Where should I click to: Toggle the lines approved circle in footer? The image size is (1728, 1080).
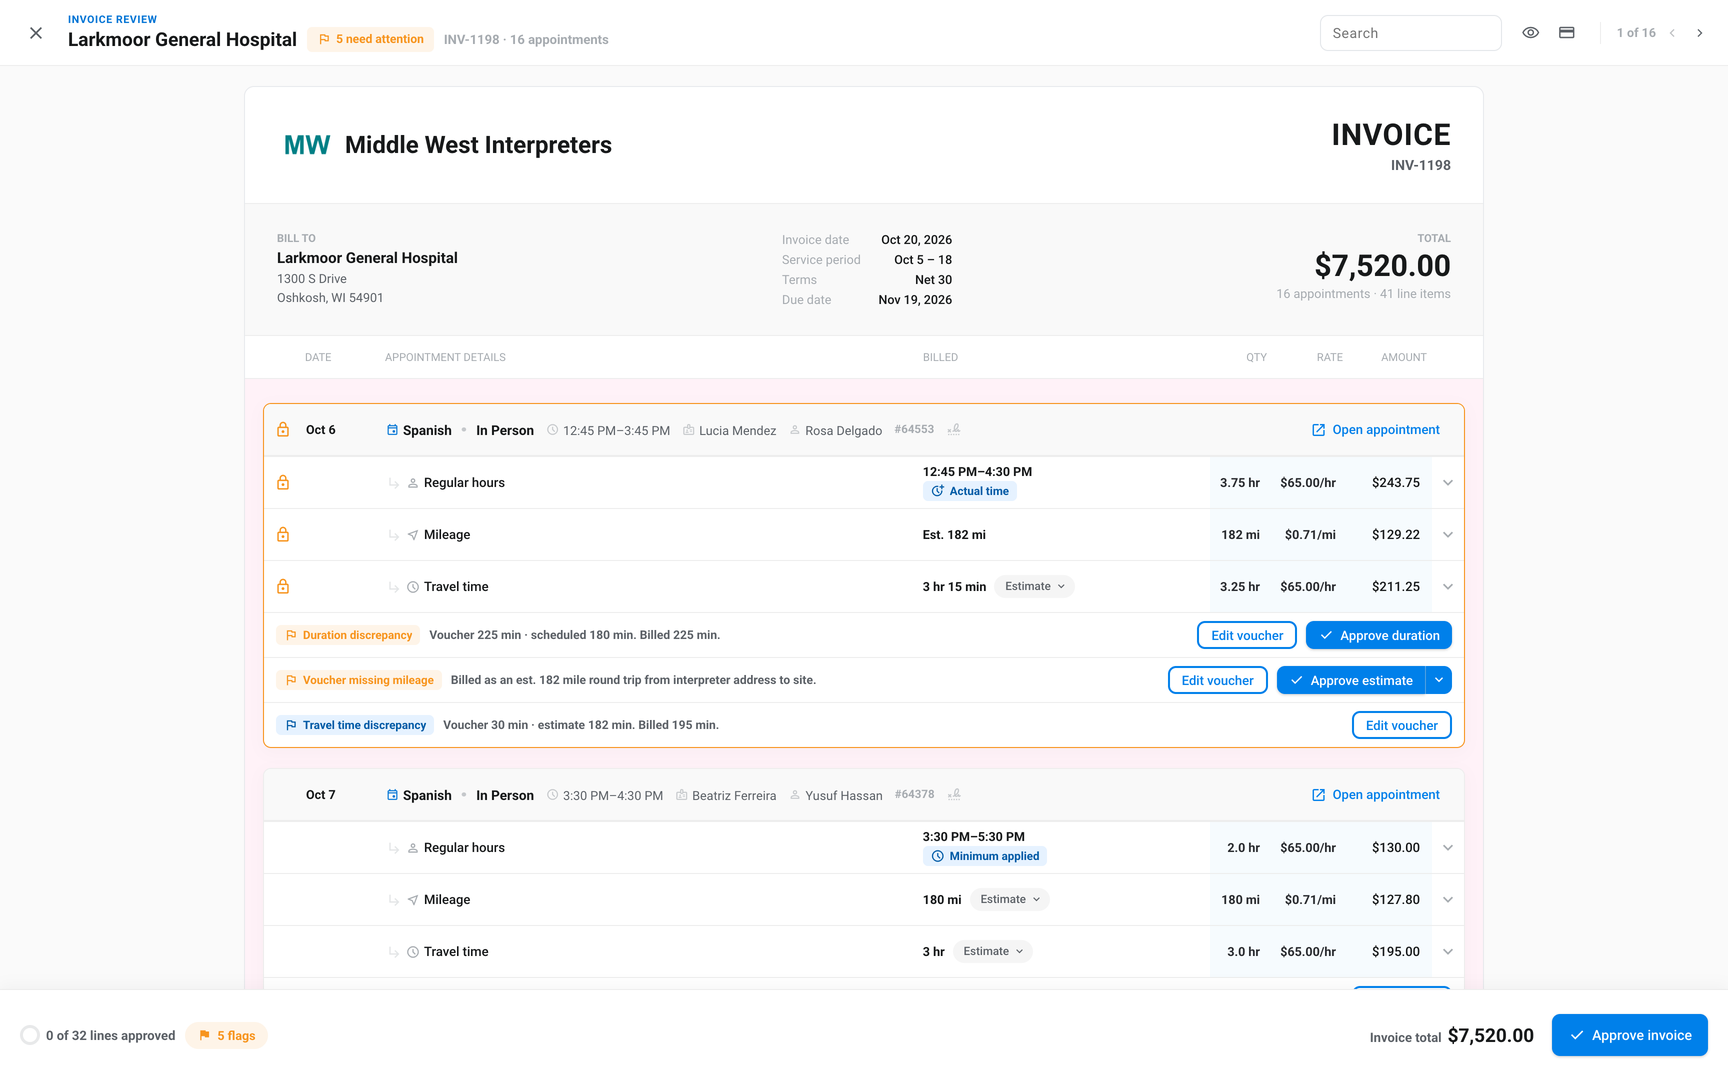30,1035
